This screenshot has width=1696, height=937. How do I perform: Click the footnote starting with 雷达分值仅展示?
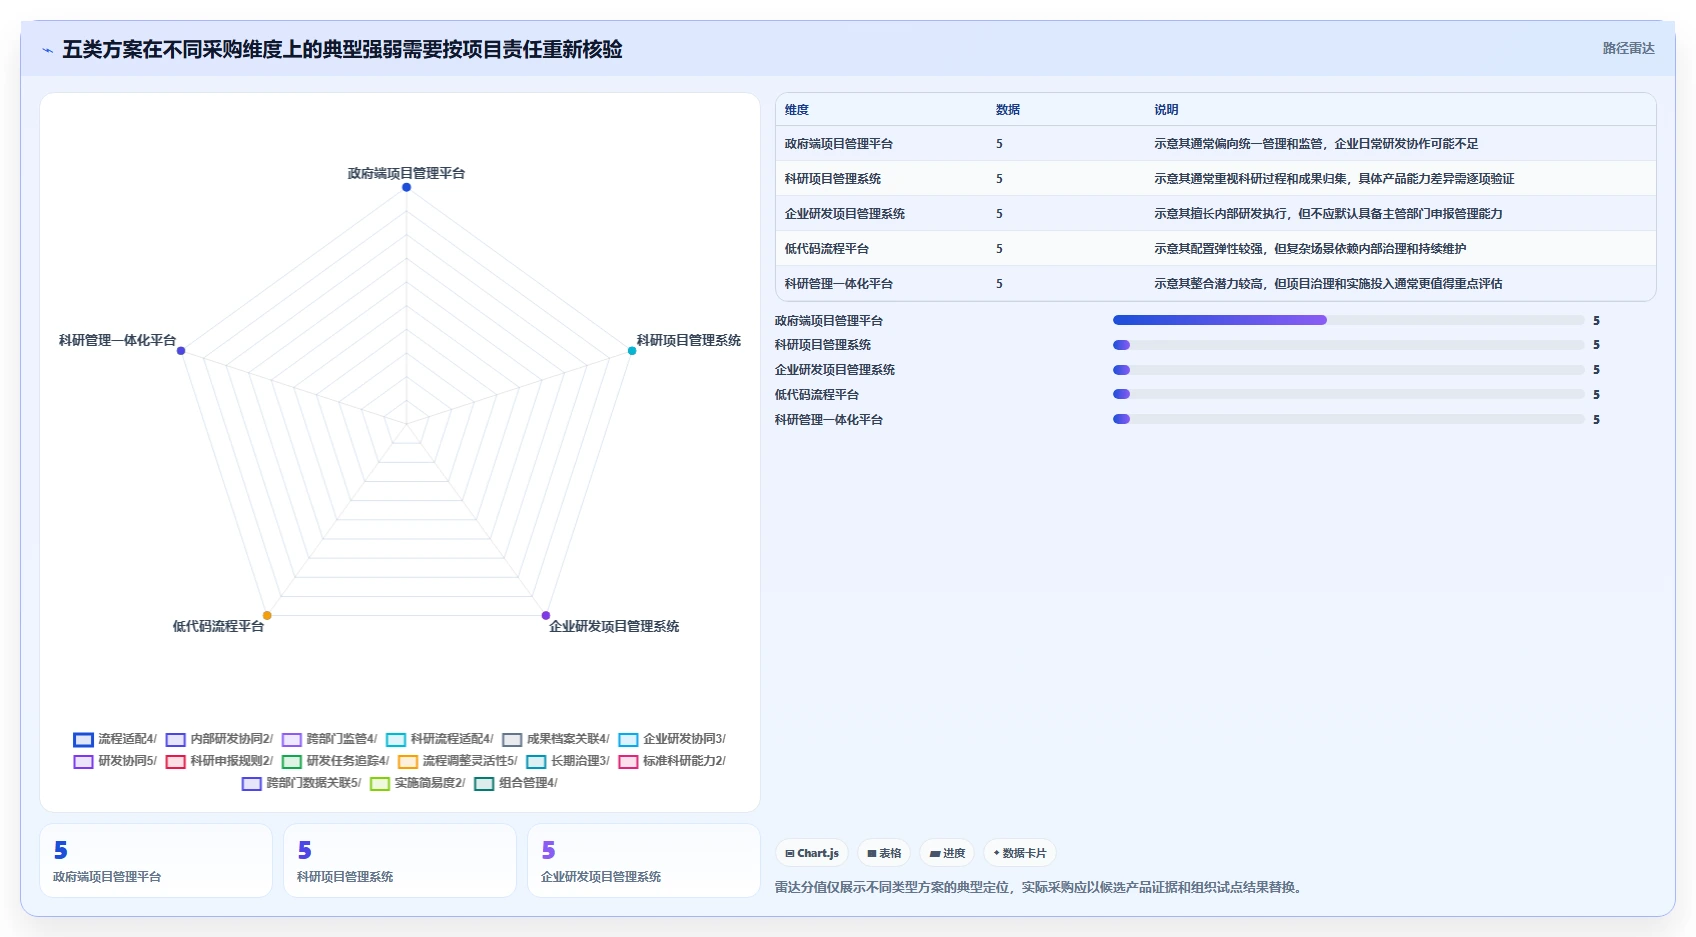pos(1041,887)
